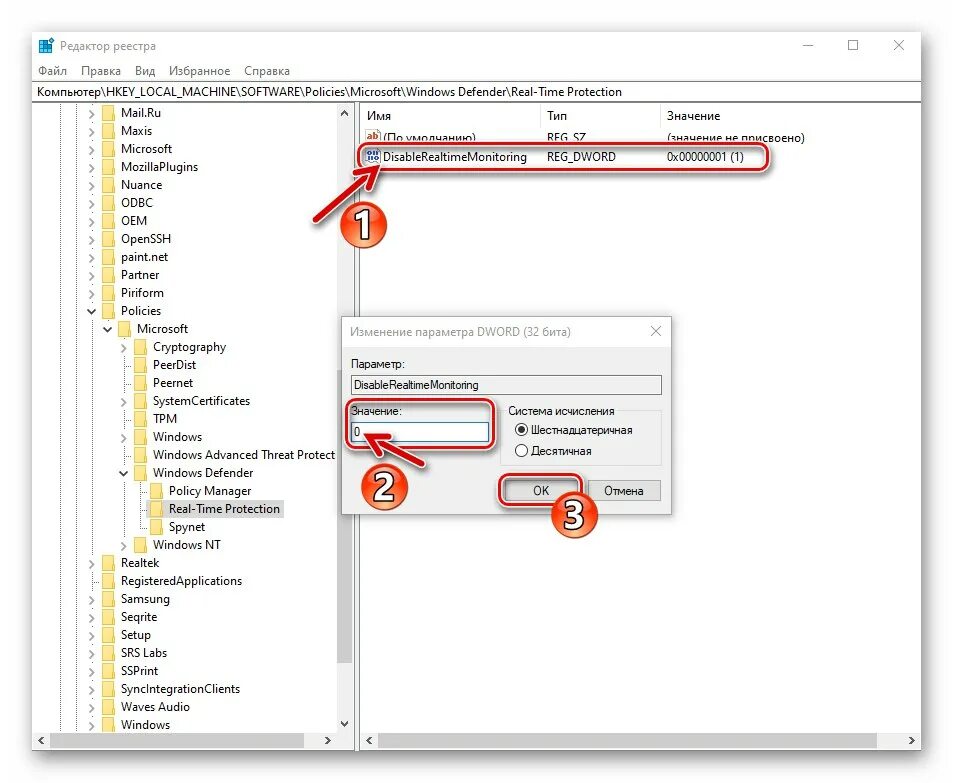Select the Samsung folder icon

tap(108, 599)
